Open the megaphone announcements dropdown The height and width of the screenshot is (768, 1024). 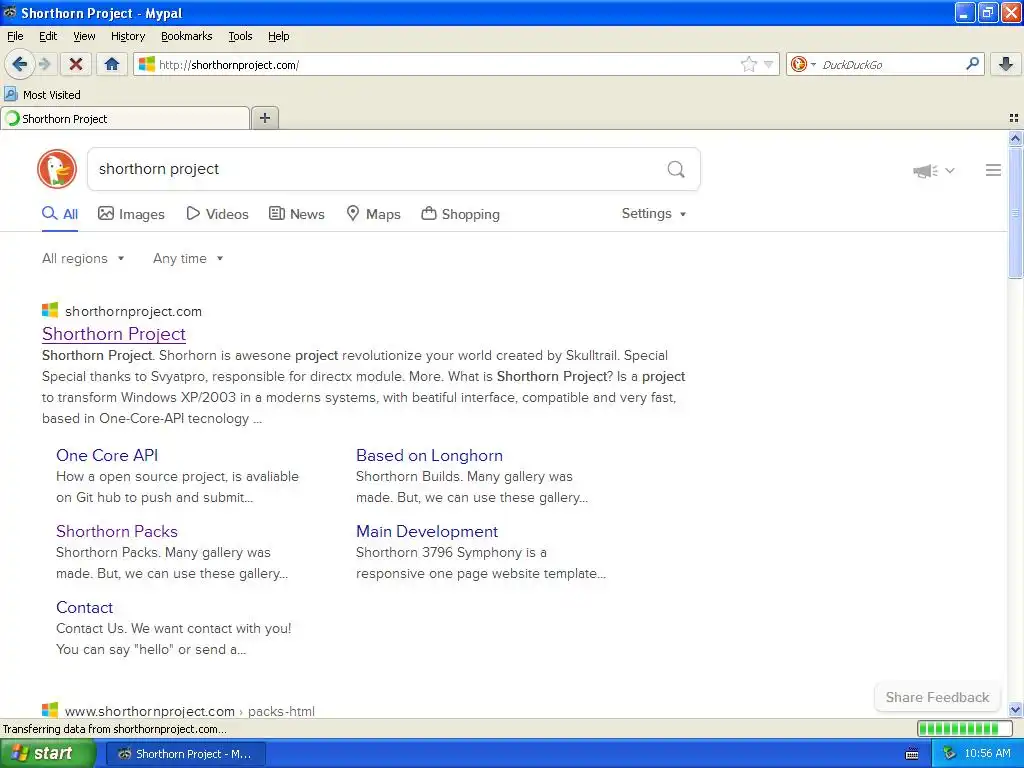[x=934, y=170]
